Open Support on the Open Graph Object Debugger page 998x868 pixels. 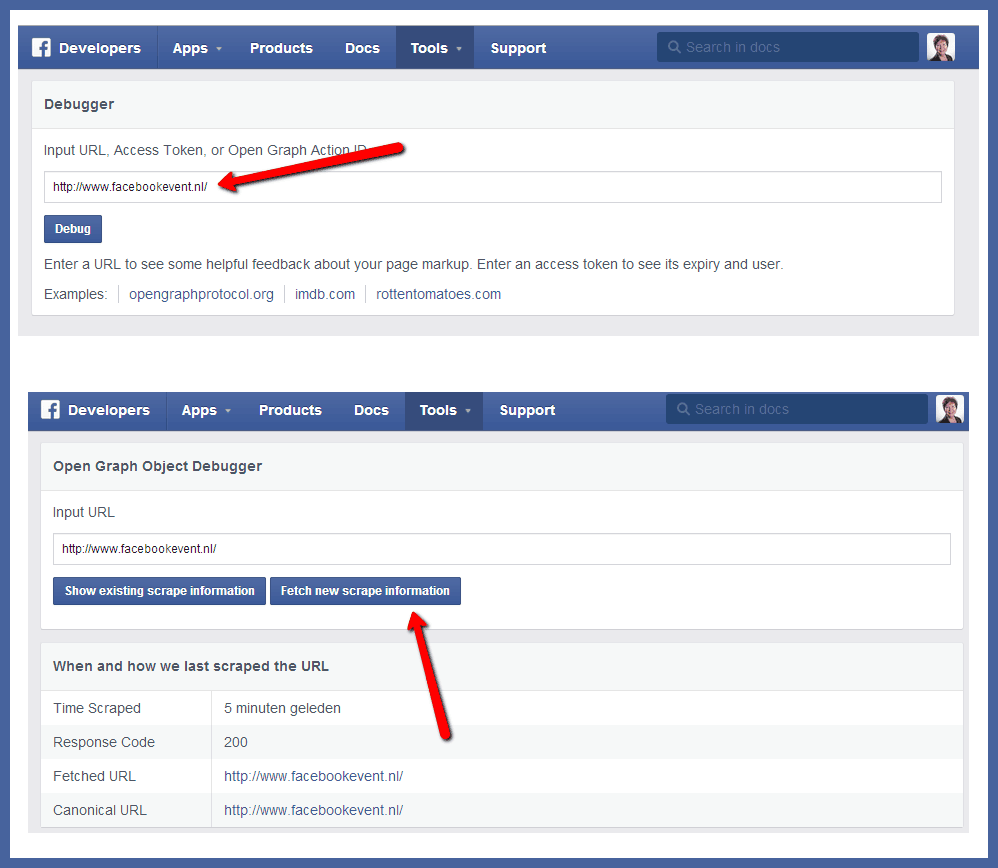pyautogui.click(x=527, y=410)
